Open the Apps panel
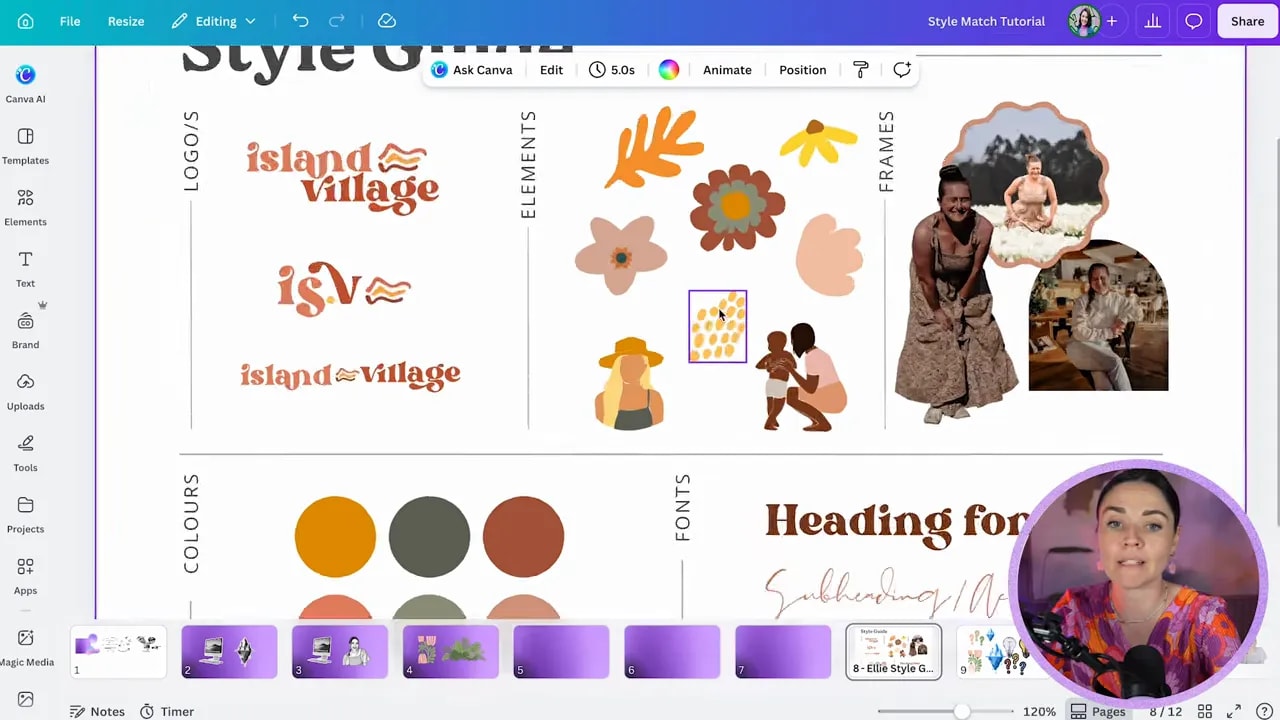 pos(25,576)
